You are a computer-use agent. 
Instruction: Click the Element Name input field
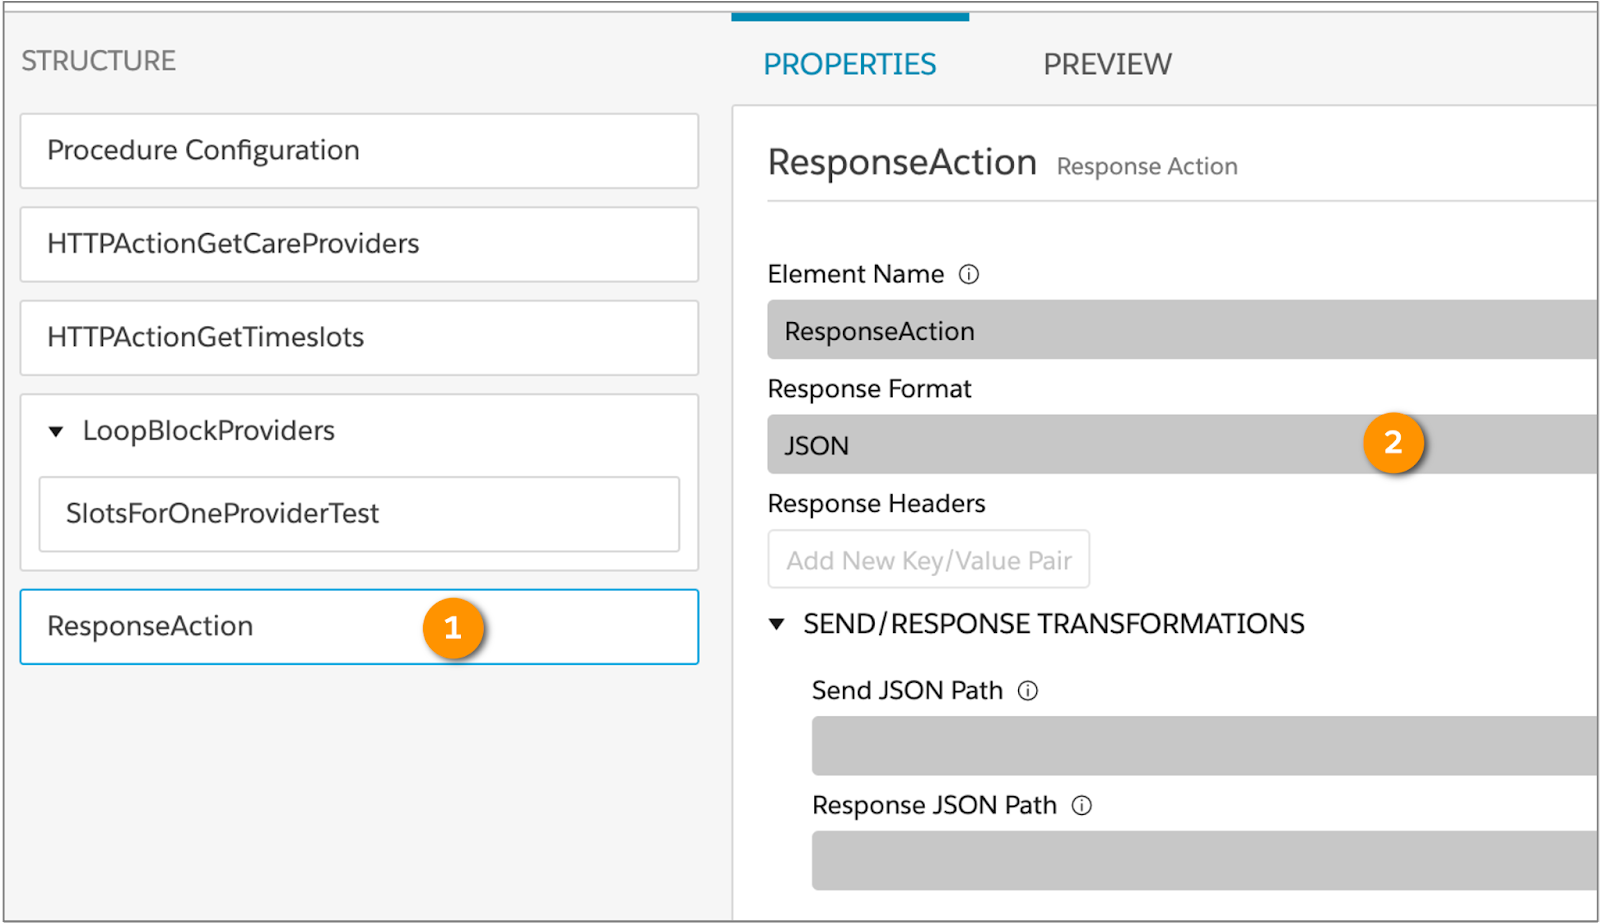[1182, 330]
